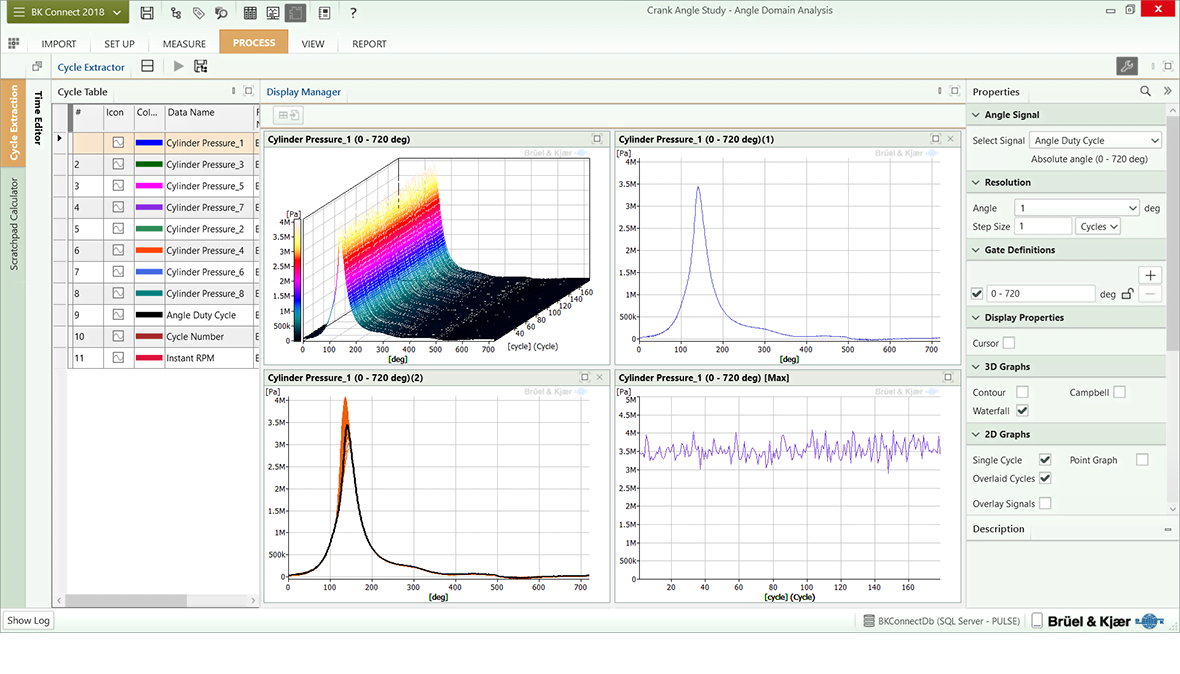Click the orange color swatch for Cylinder Pressure_4
Screen dimensions: 1180x674
(x=149, y=250)
